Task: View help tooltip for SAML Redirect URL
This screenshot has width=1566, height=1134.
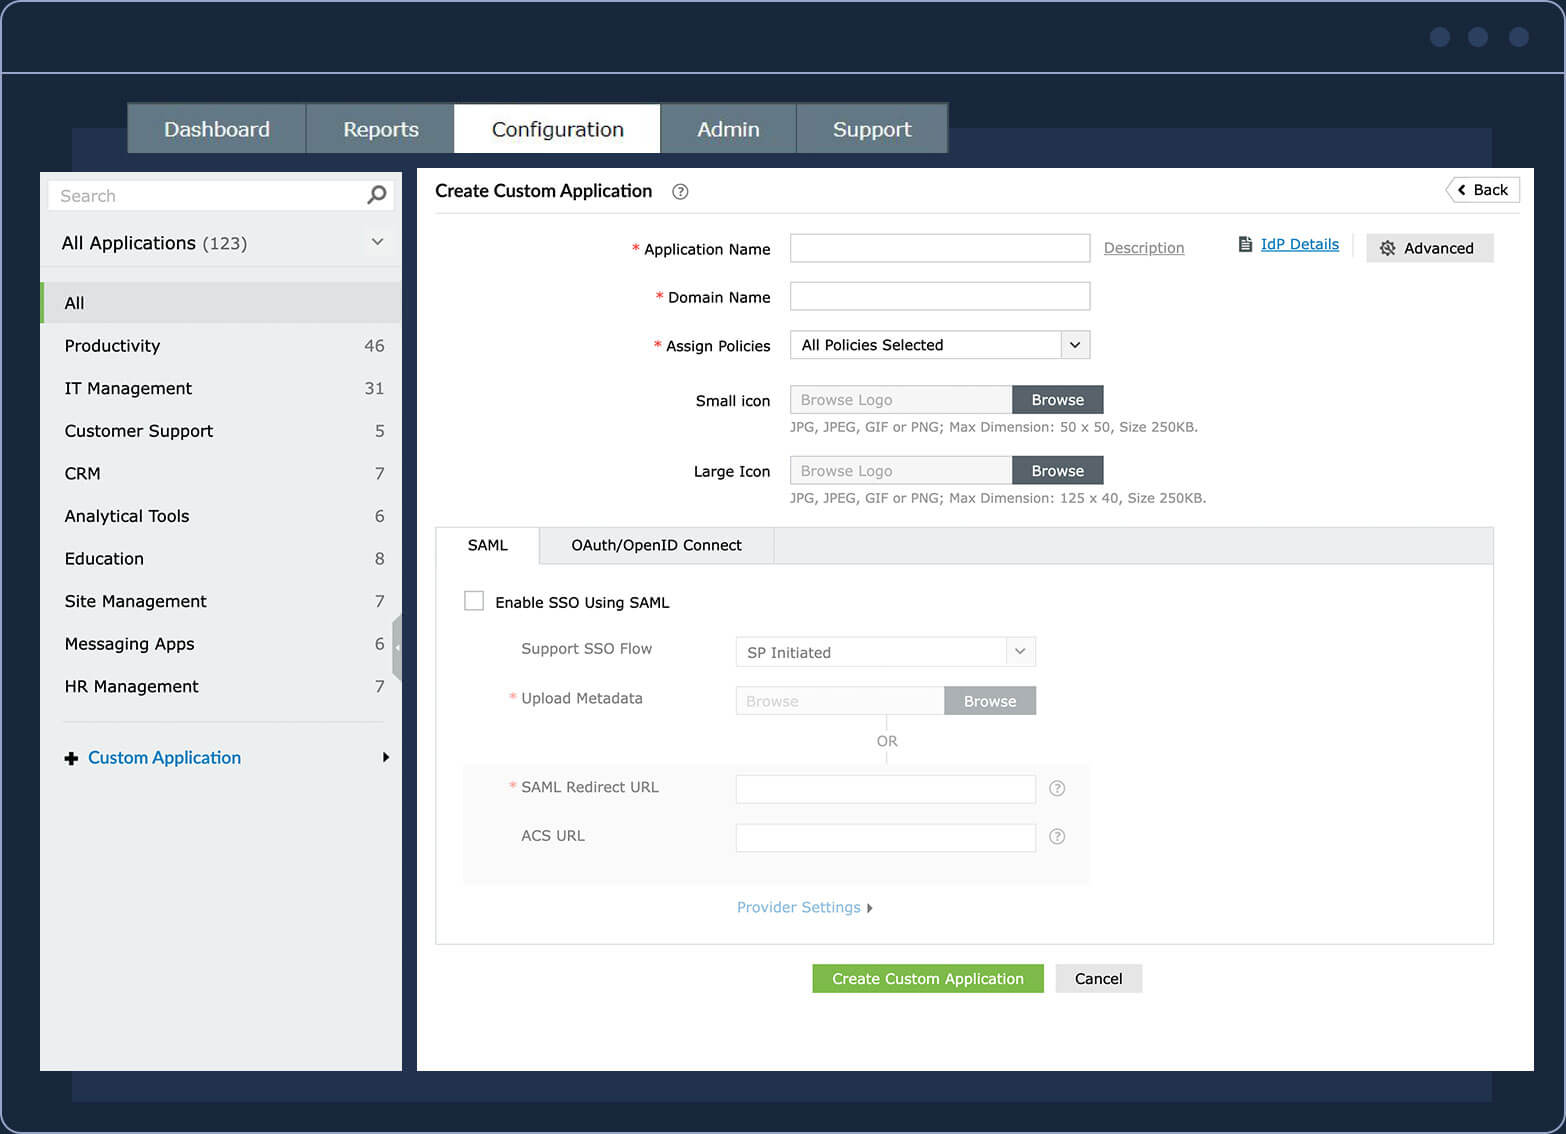Action: [x=1057, y=788]
